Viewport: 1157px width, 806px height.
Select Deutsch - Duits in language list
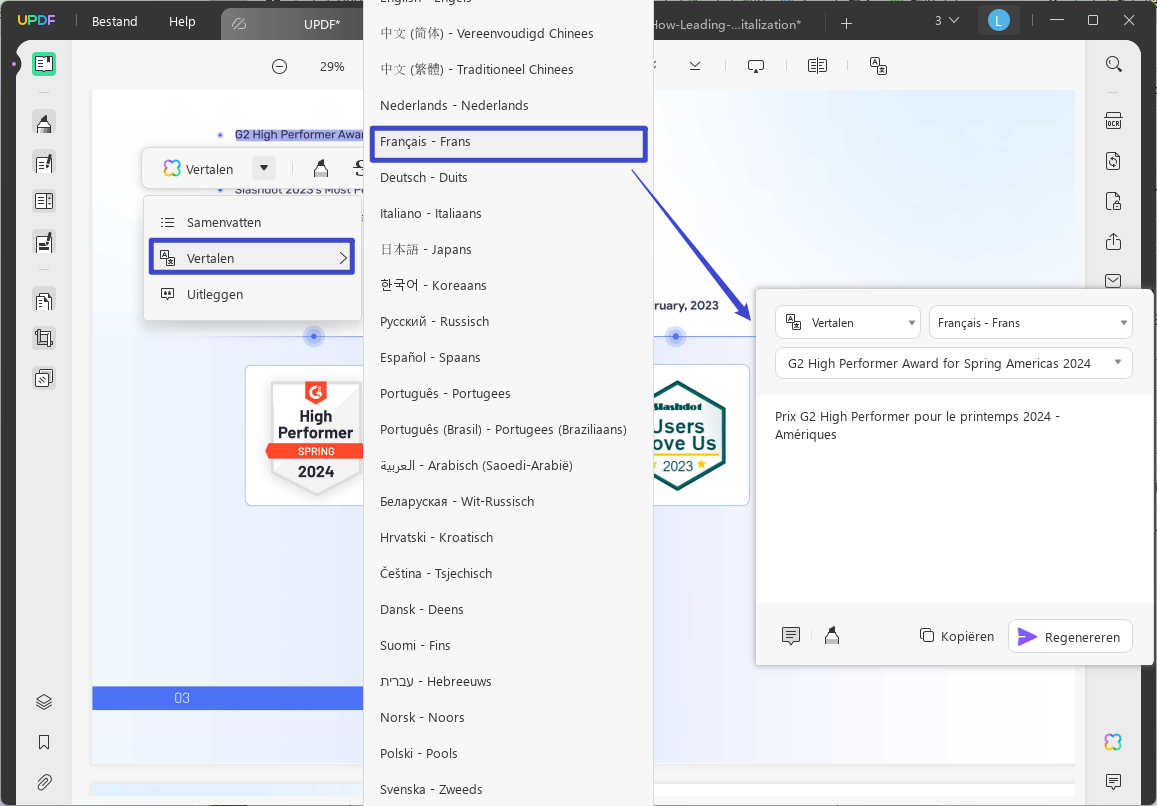click(508, 177)
